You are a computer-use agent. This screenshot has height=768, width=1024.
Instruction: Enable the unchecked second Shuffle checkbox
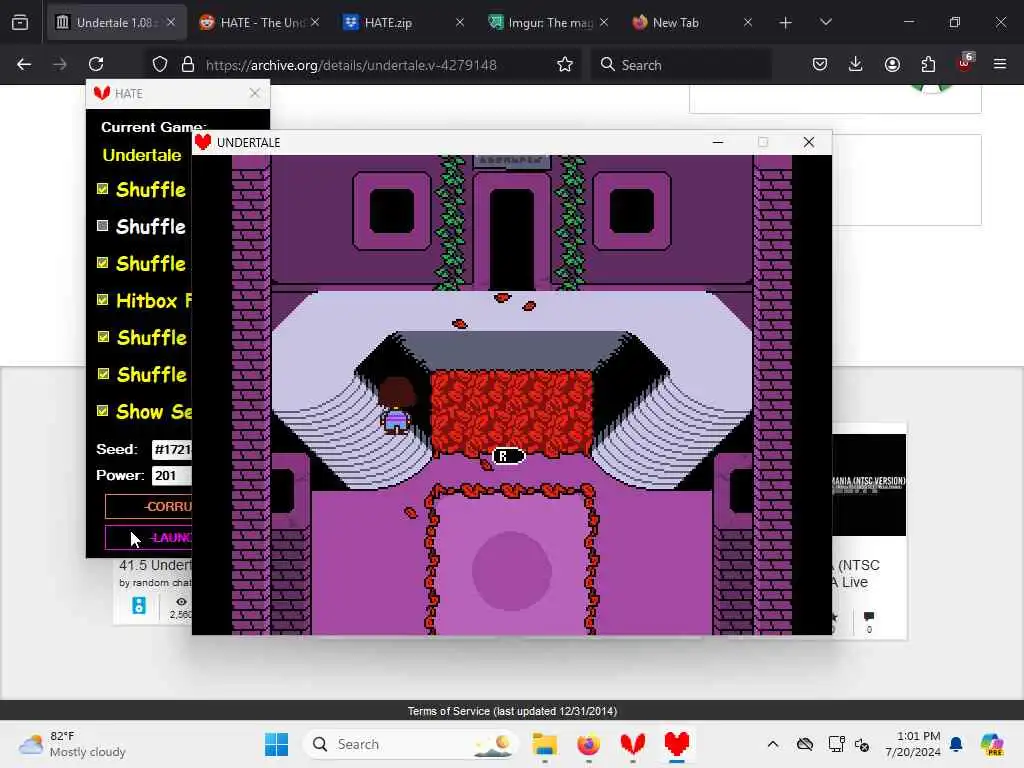coord(103,225)
